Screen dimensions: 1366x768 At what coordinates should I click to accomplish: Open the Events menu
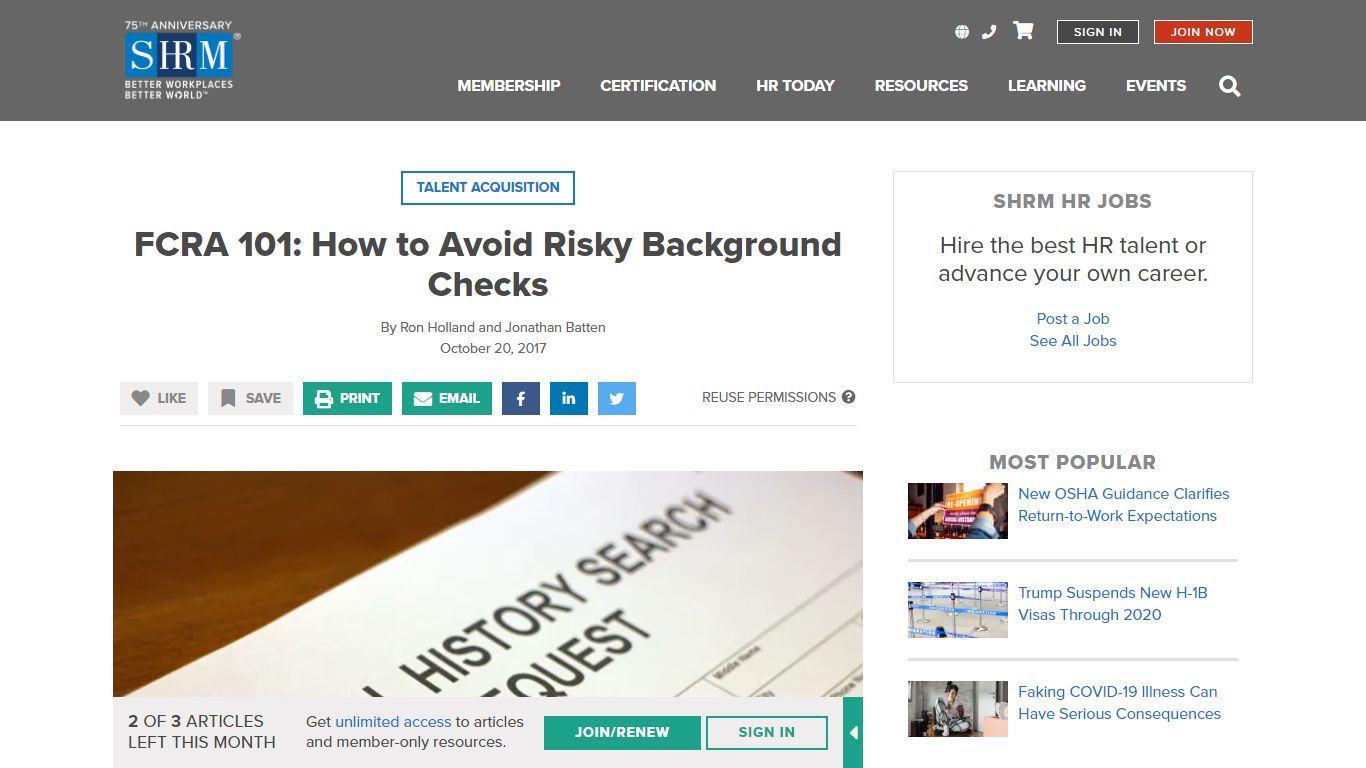coord(1156,86)
